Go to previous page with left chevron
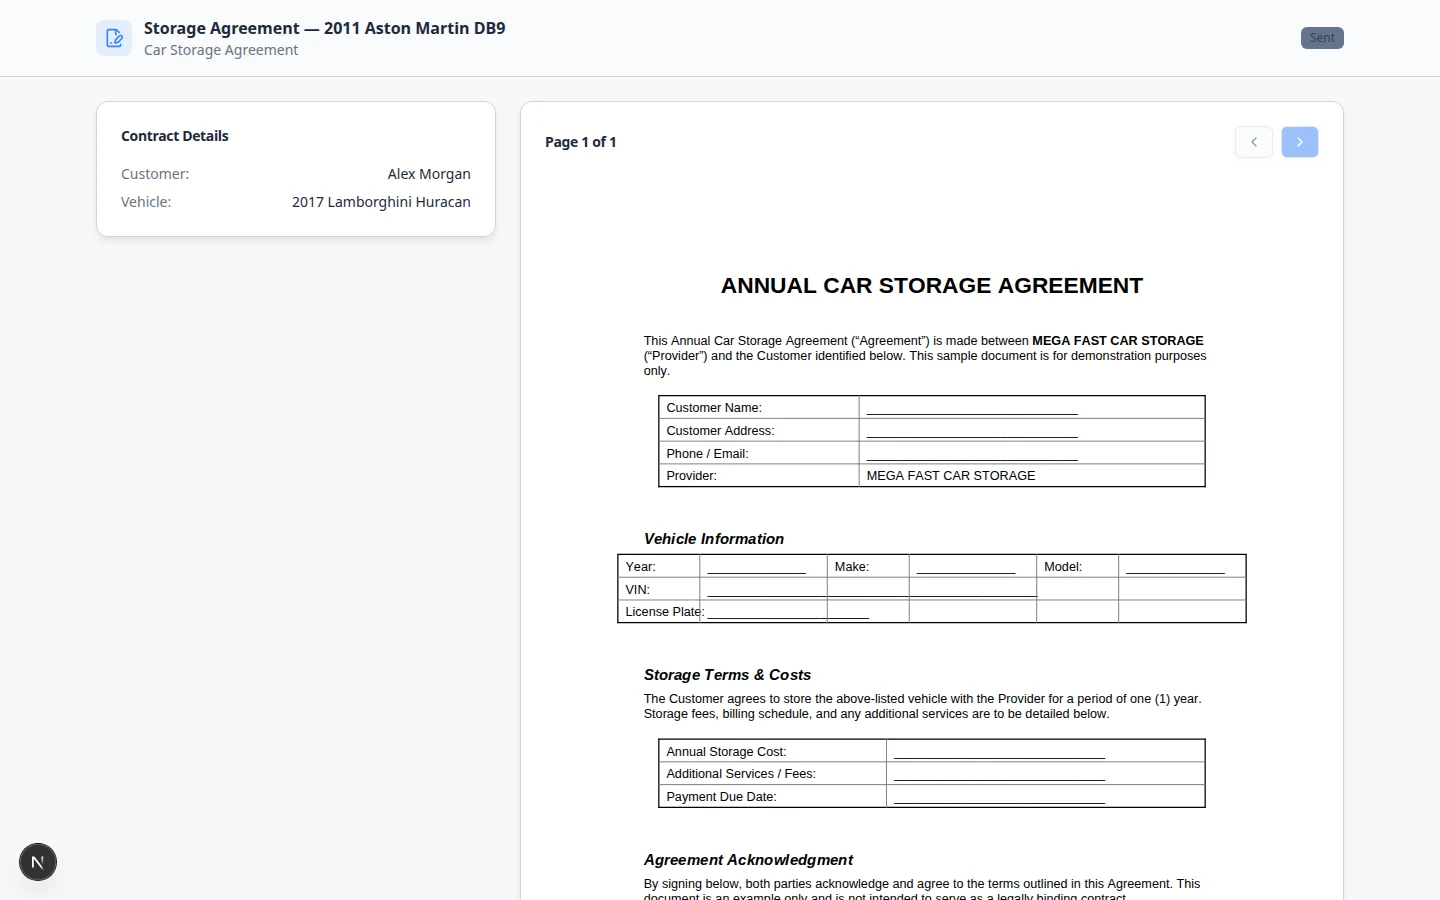 (x=1254, y=142)
